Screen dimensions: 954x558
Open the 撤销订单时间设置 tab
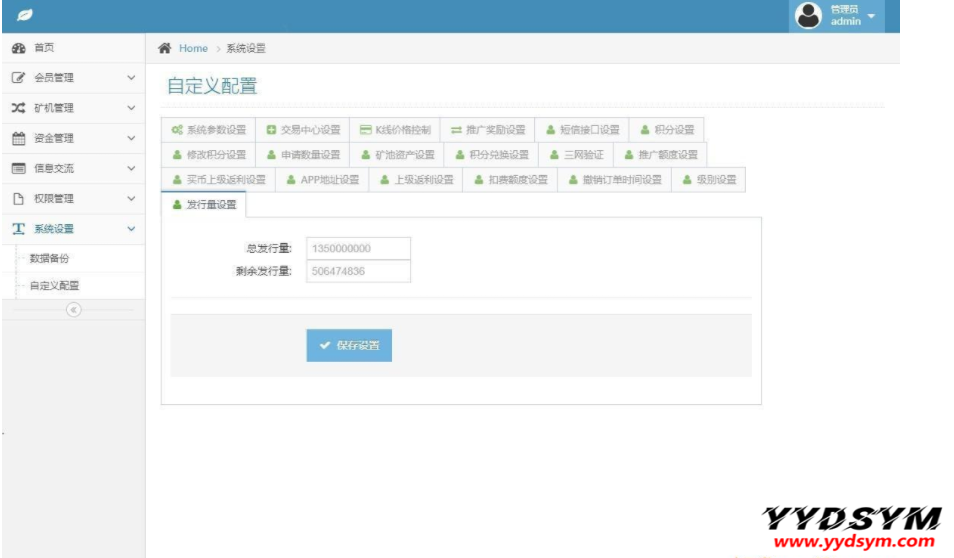[615, 180]
